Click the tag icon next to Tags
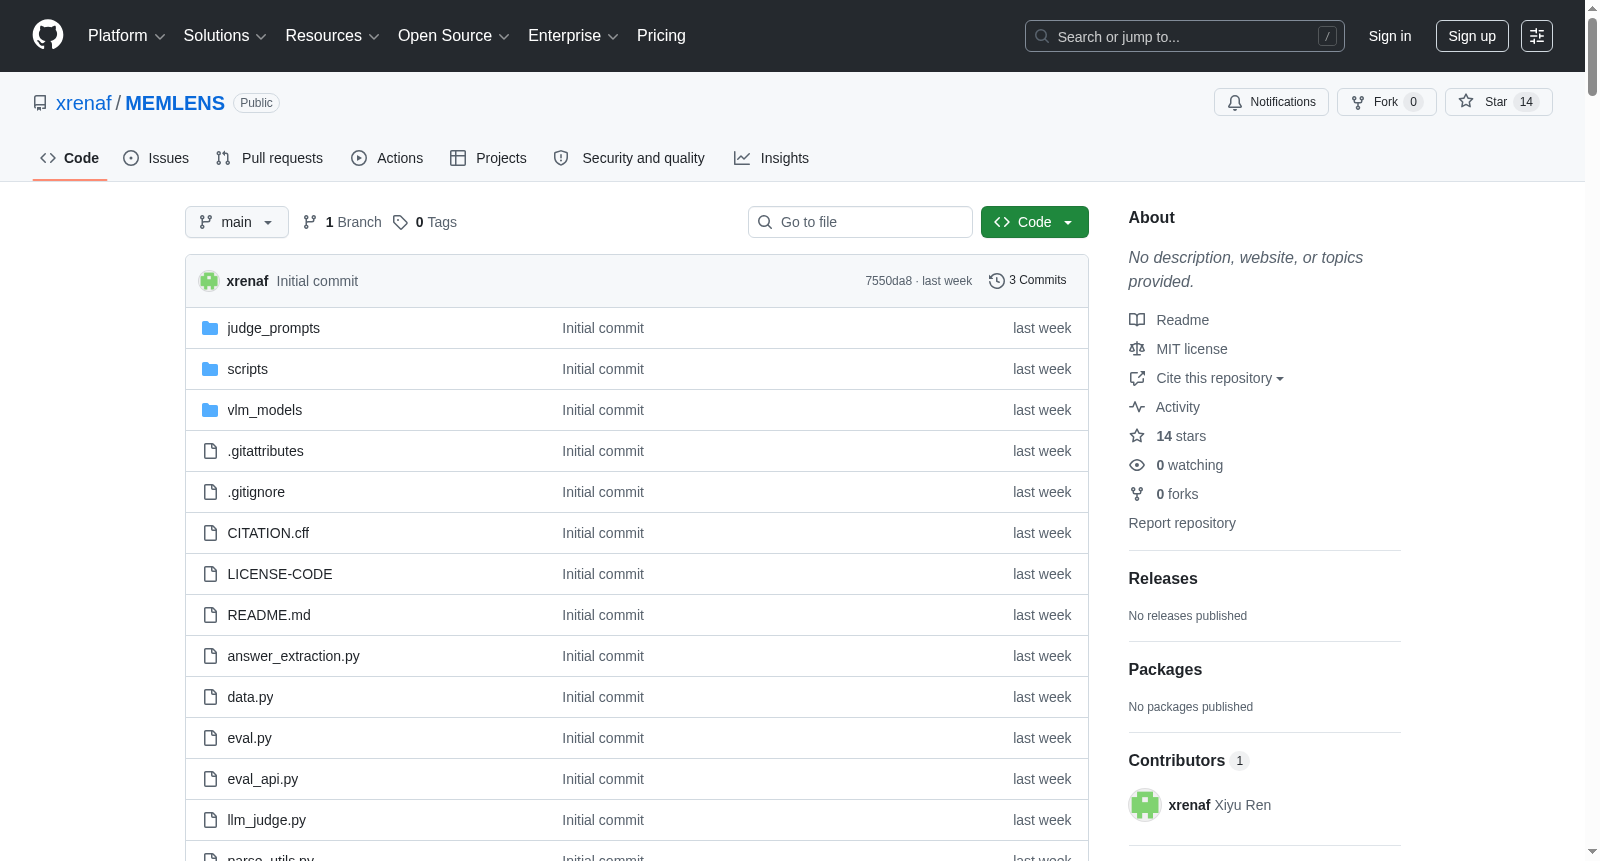Screen dimensions: 1600x861 (x=400, y=222)
